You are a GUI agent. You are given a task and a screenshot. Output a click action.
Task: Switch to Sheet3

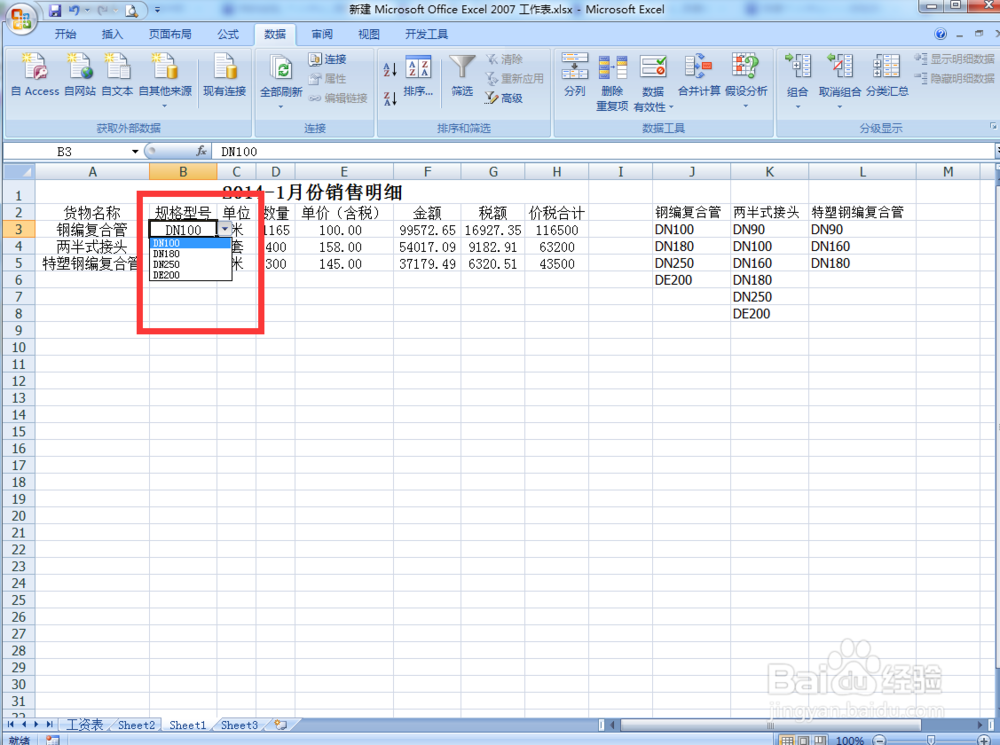[x=239, y=725]
